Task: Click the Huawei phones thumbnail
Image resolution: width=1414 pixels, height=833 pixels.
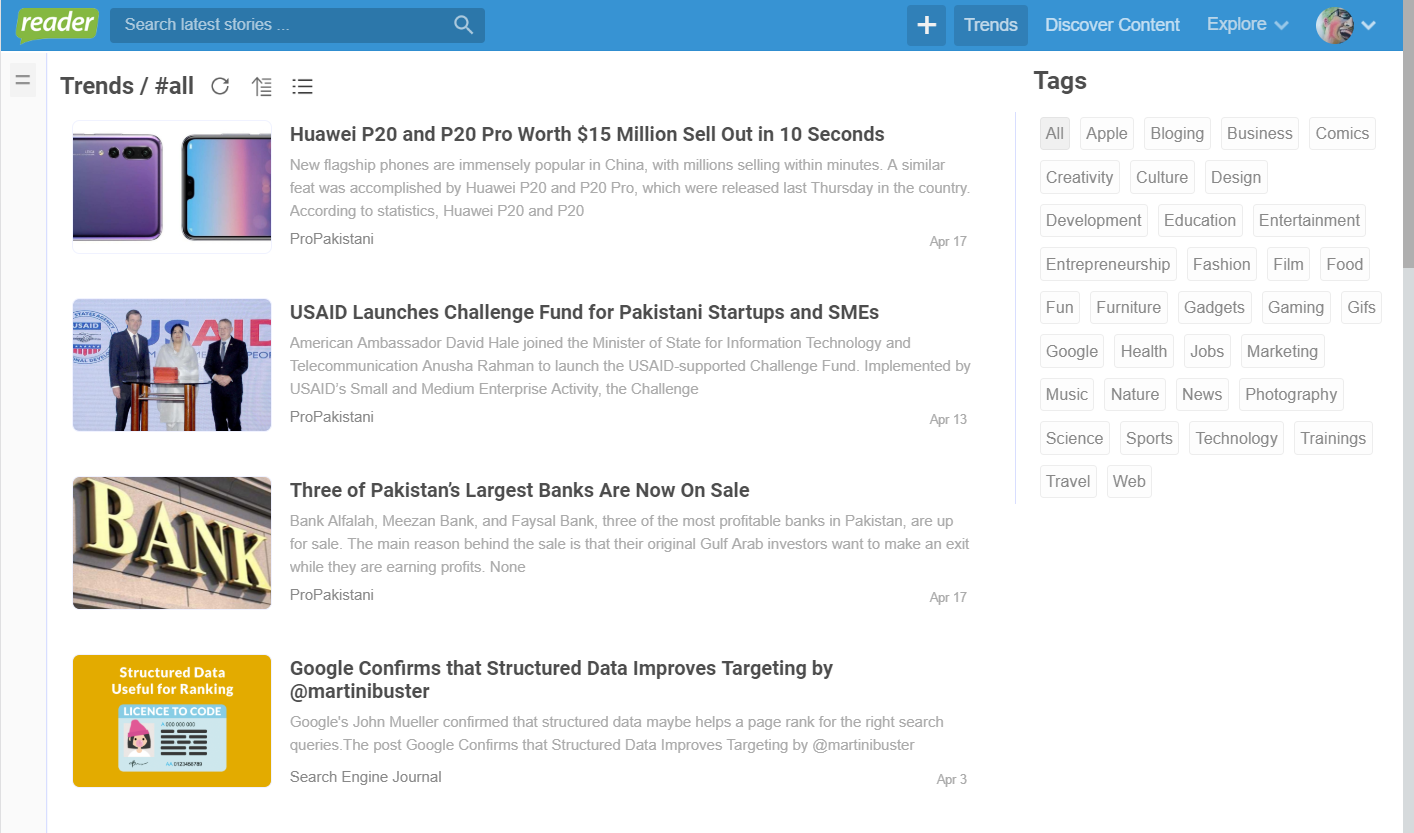Action: click(172, 187)
